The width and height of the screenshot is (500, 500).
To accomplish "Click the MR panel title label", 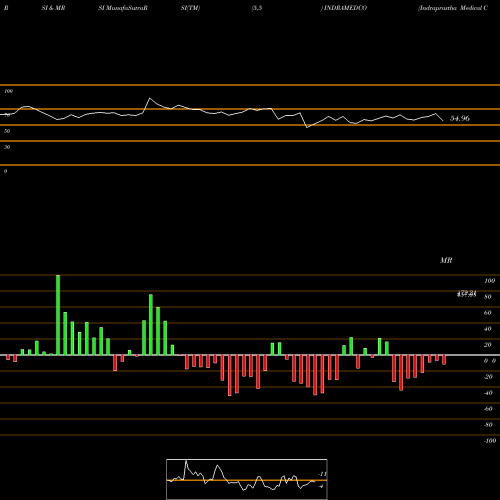I will [446, 260].
